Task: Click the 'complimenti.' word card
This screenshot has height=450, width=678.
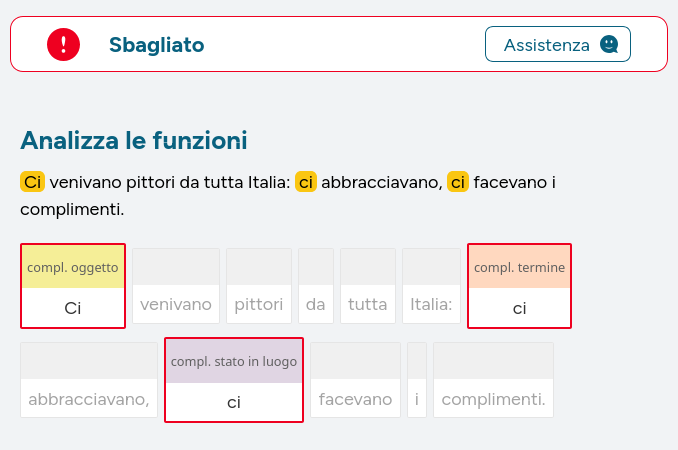Action: tap(493, 380)
